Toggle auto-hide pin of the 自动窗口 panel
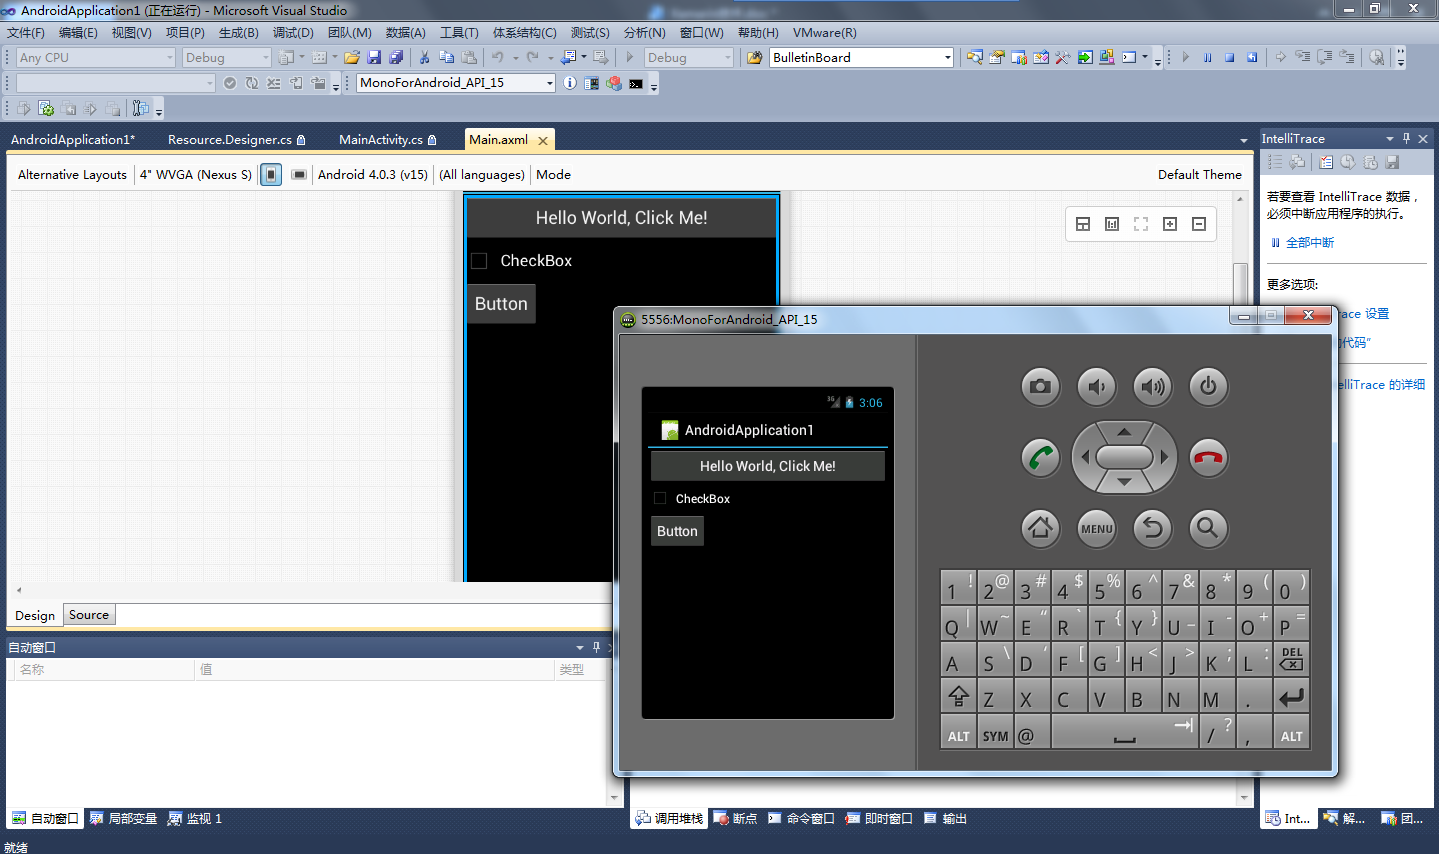This screenshot has height=854, width=1439. coord(596,648)
